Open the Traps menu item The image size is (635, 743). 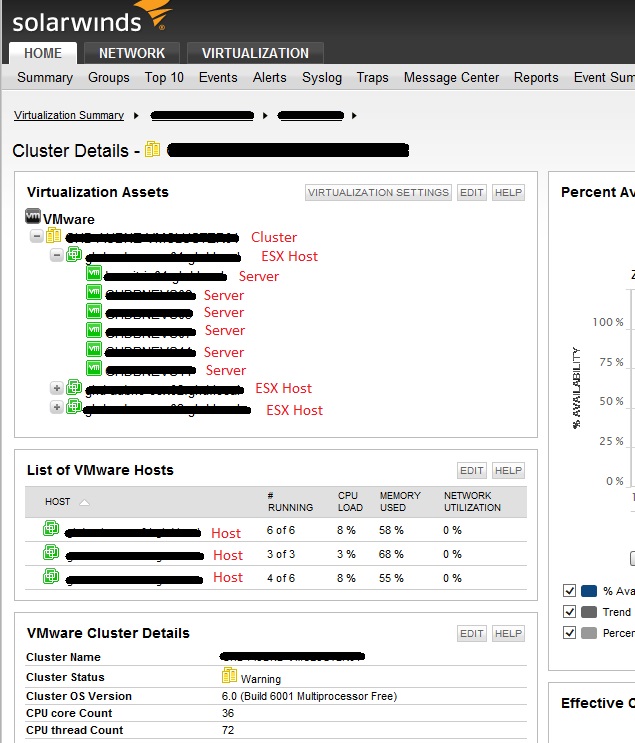point(372,77)
